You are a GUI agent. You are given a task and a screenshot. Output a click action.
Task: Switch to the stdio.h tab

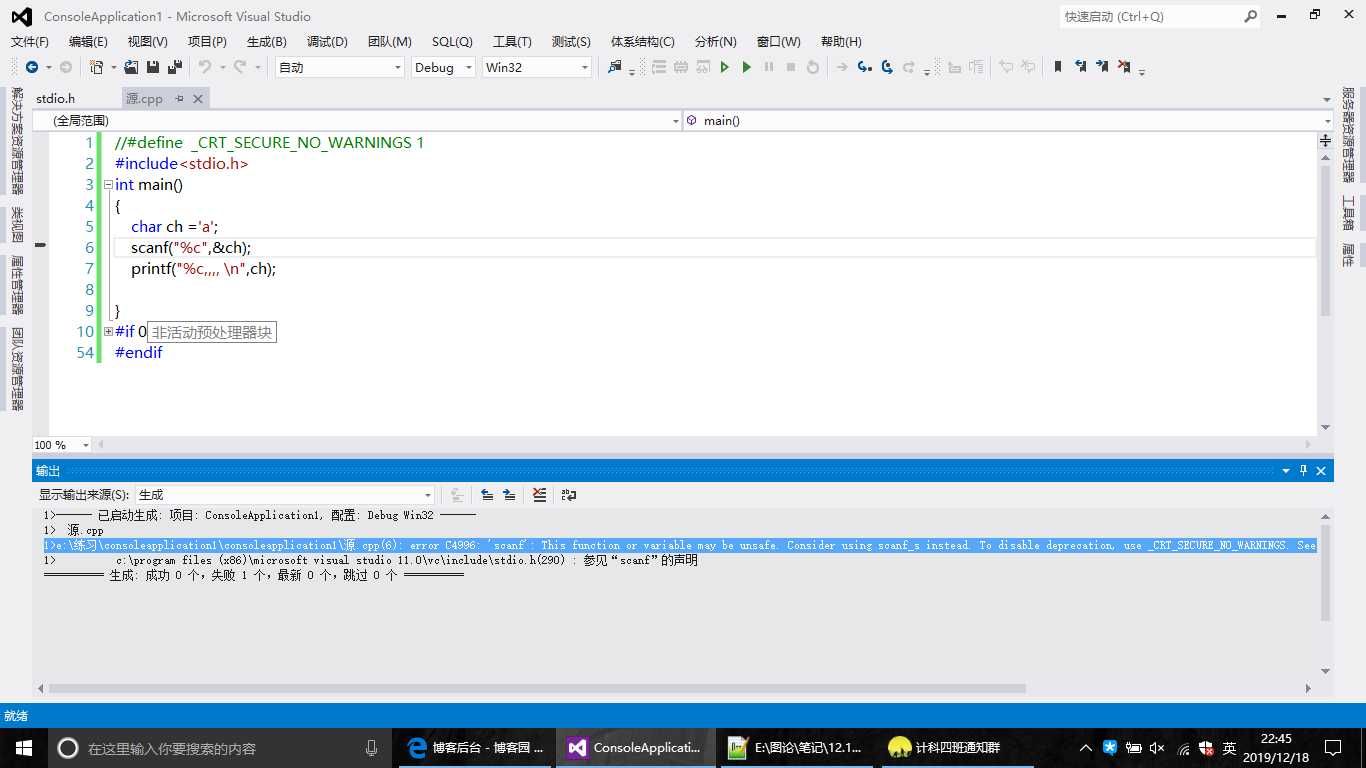coord(56,98)
